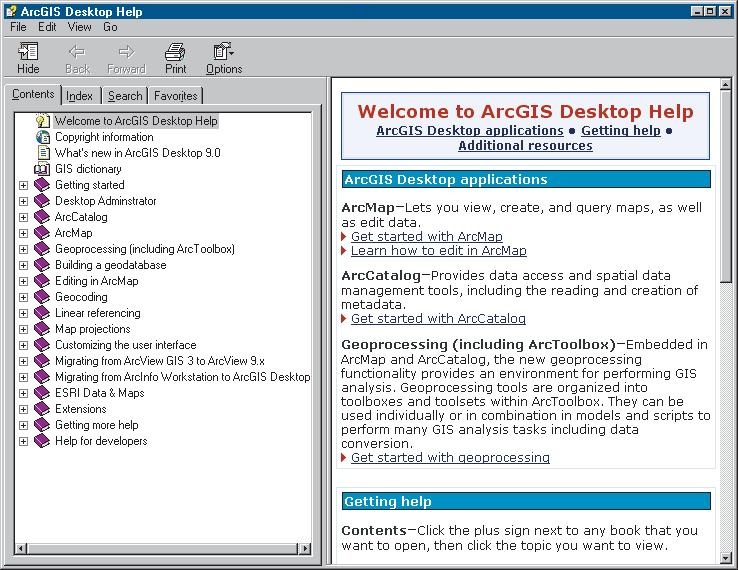Image resolution: width=738 pixels, height=570 pixels.
Task: Select 'GIS dictionary' topic text
Action: point(88,169)
